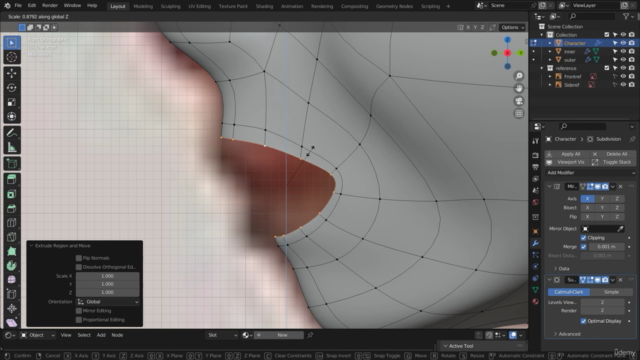The image size is (640, 360).
Task: Open the viewport Options dropdown
Action: pos(513,27)
